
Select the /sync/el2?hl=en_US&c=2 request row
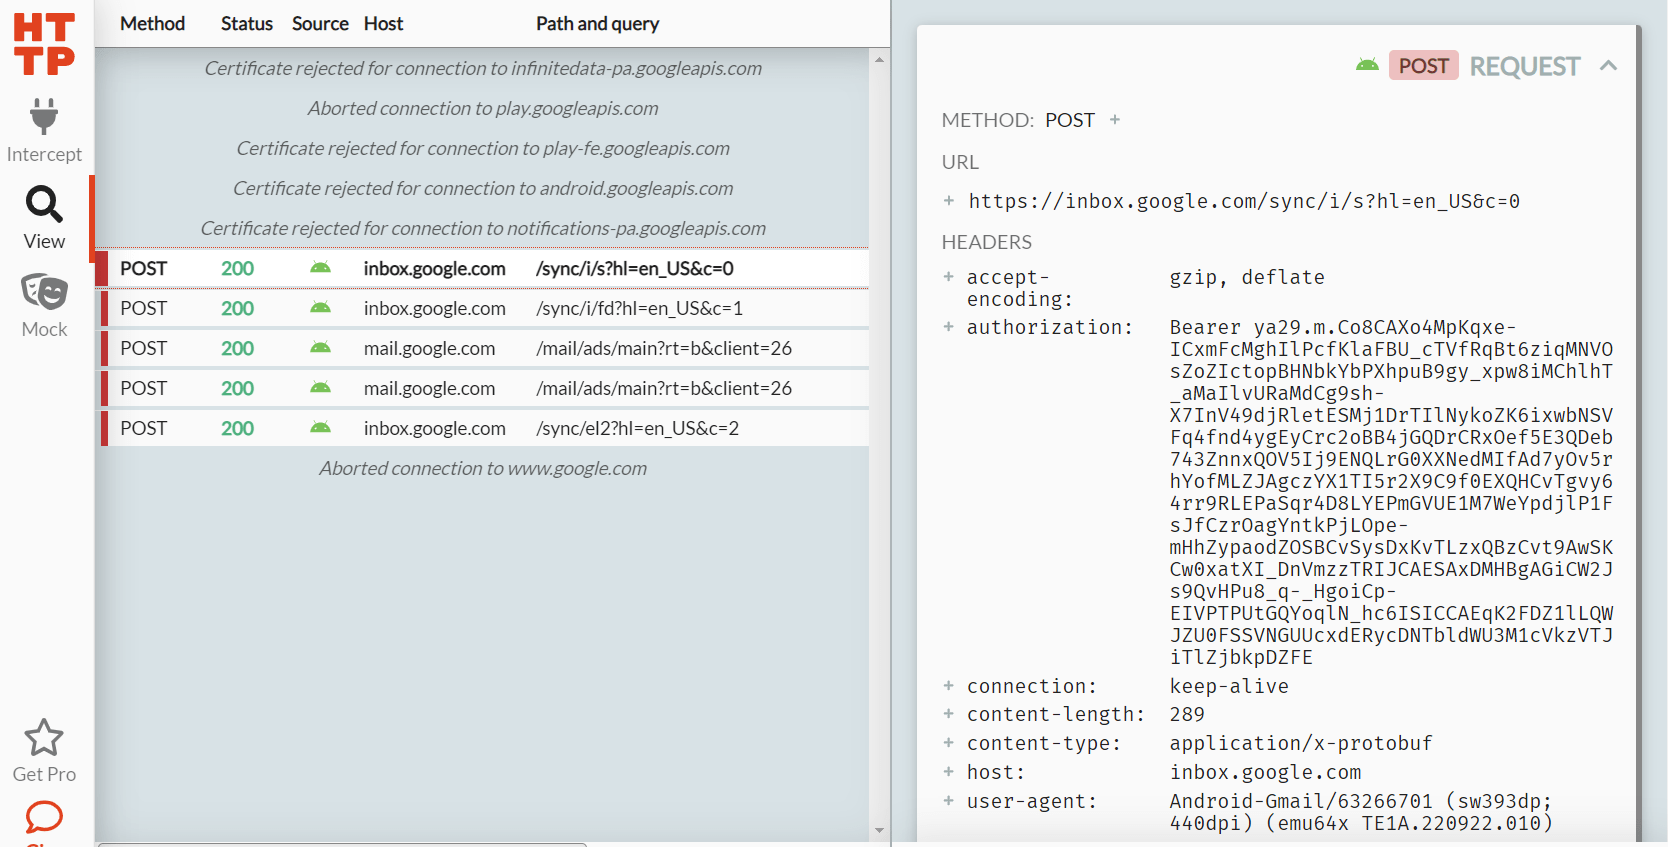click(482, 428)
